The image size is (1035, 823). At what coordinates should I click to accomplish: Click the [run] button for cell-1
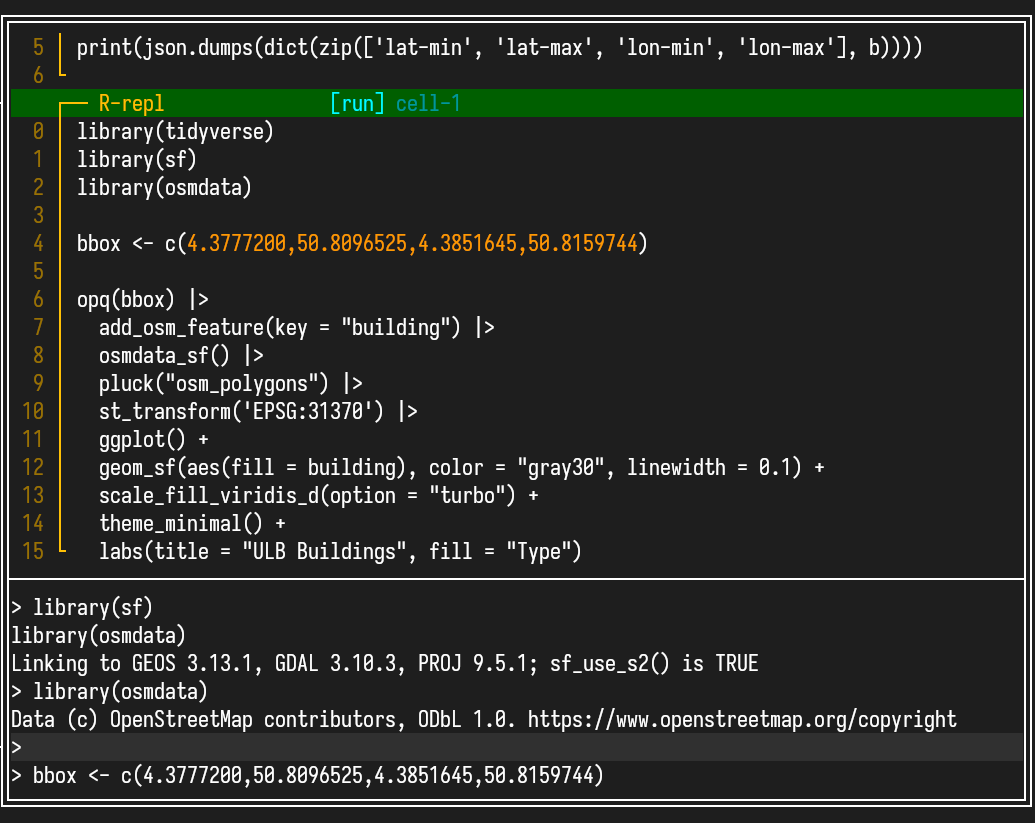[357, 103]
